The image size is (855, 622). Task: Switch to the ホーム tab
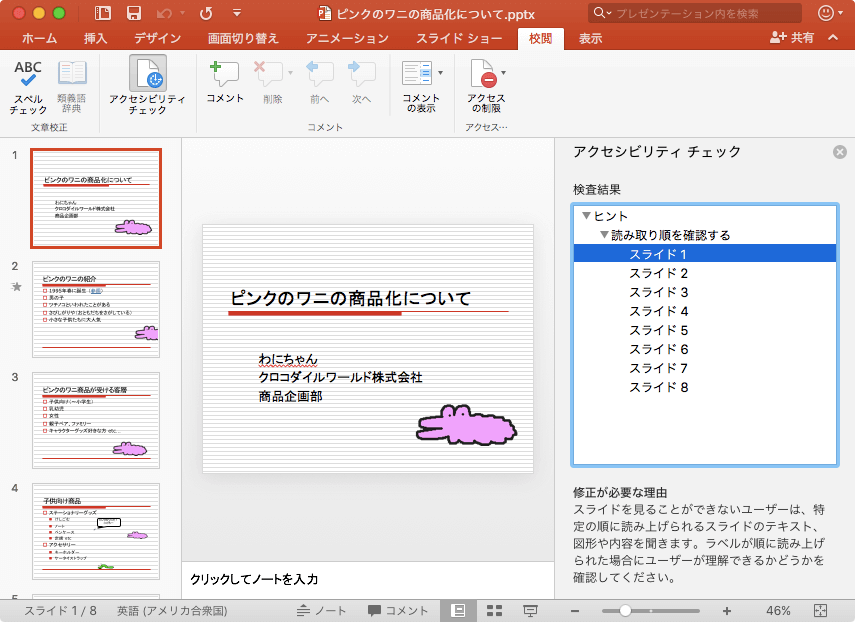pos(39,38)
